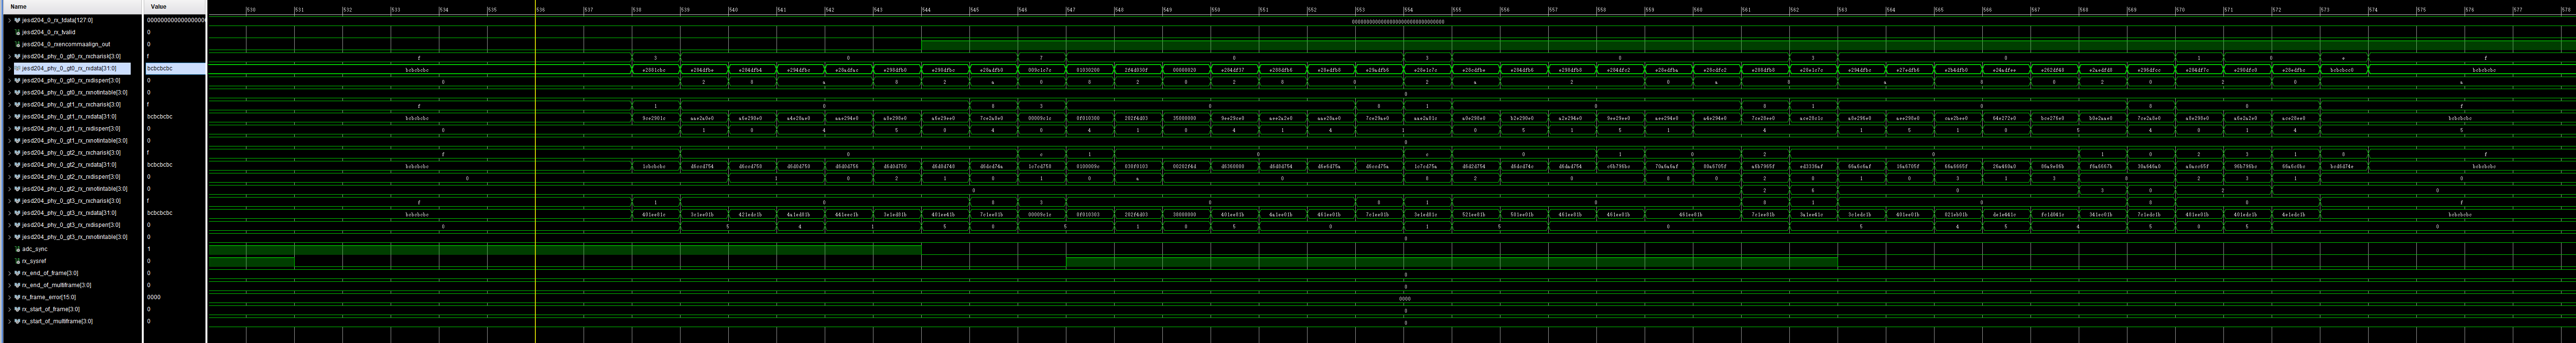The height and width of the screenshot is (343, 2576).
Task: Click bus icon of gt3_rx_rxdata[31:0]
Action: (18, 213)
